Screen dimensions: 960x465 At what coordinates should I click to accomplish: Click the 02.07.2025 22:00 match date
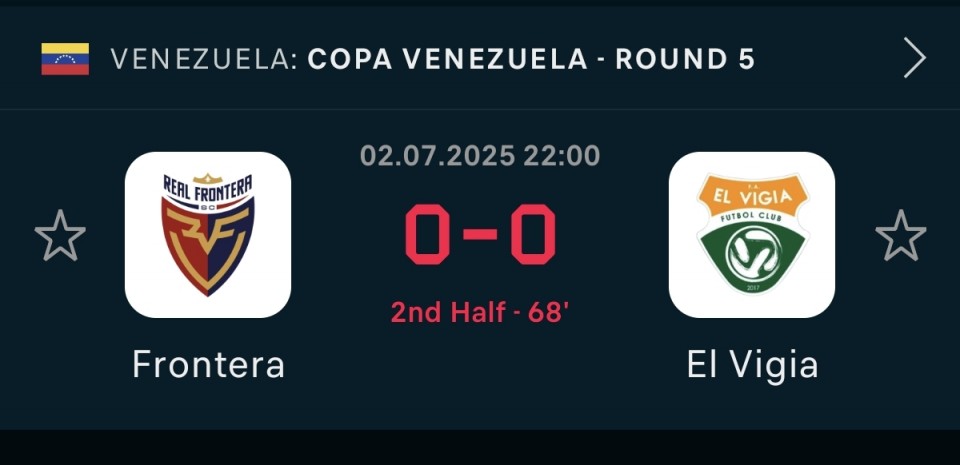480,155
